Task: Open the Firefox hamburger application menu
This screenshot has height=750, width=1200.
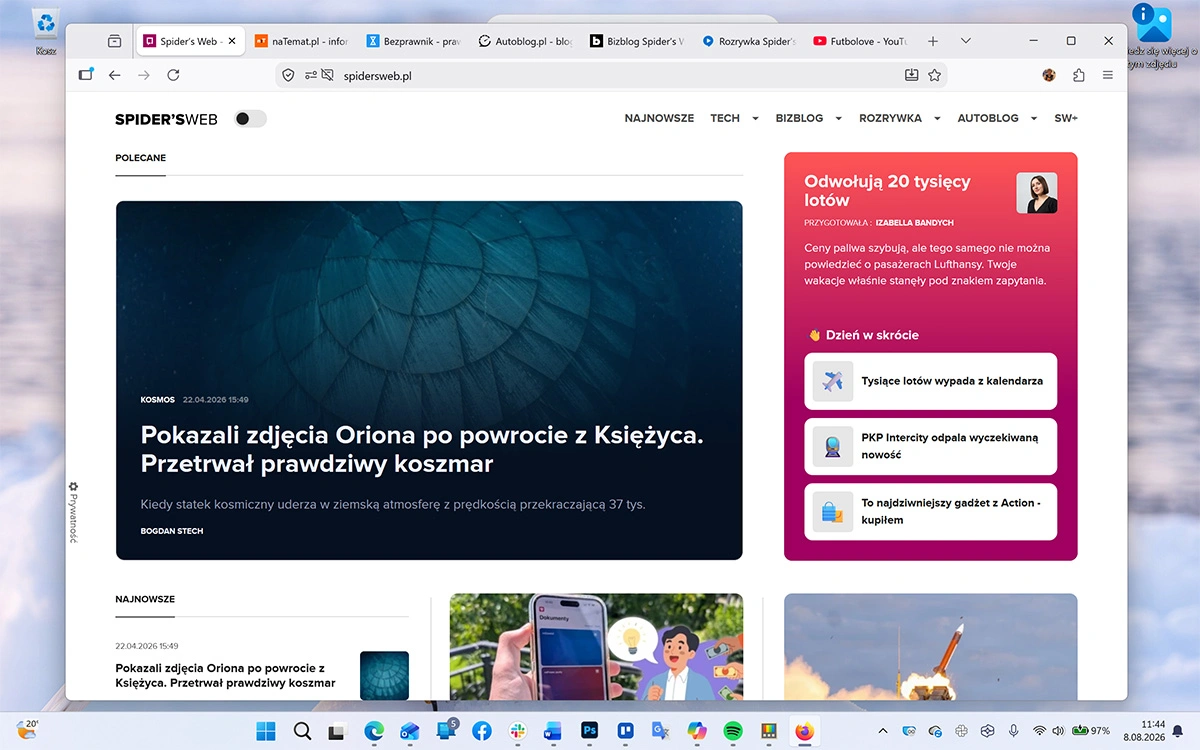Action: [x=1107, y=75]
